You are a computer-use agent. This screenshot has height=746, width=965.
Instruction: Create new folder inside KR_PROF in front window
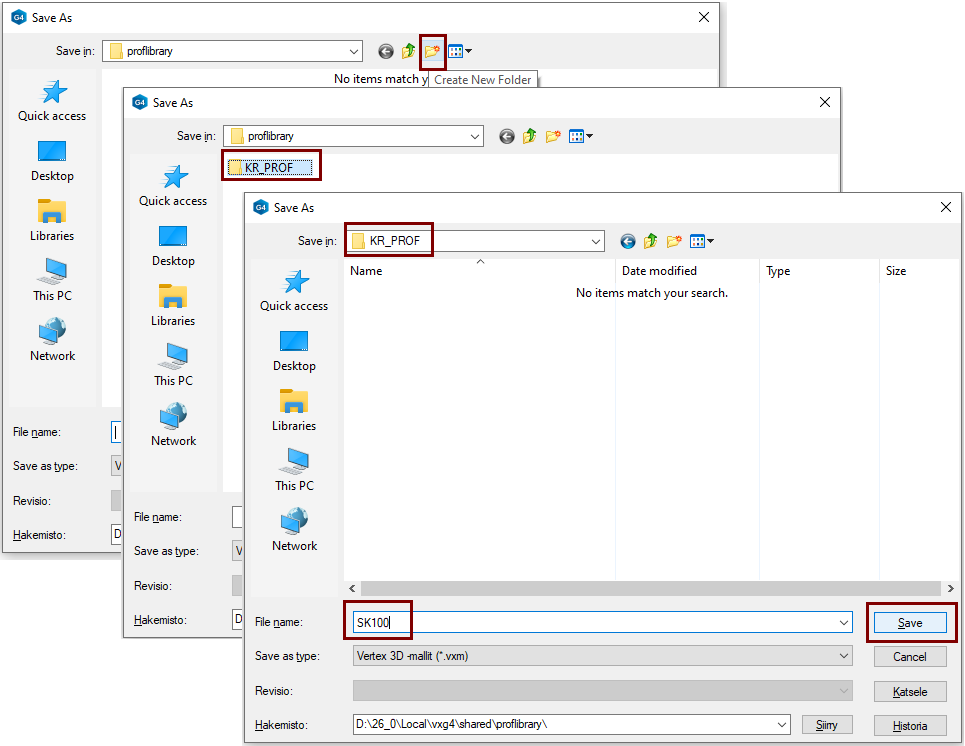tap(675, 241)
